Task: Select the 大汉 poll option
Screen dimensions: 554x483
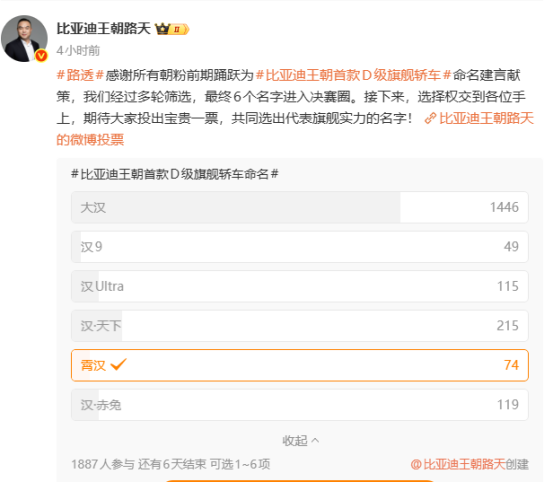Action: [300, 207]
